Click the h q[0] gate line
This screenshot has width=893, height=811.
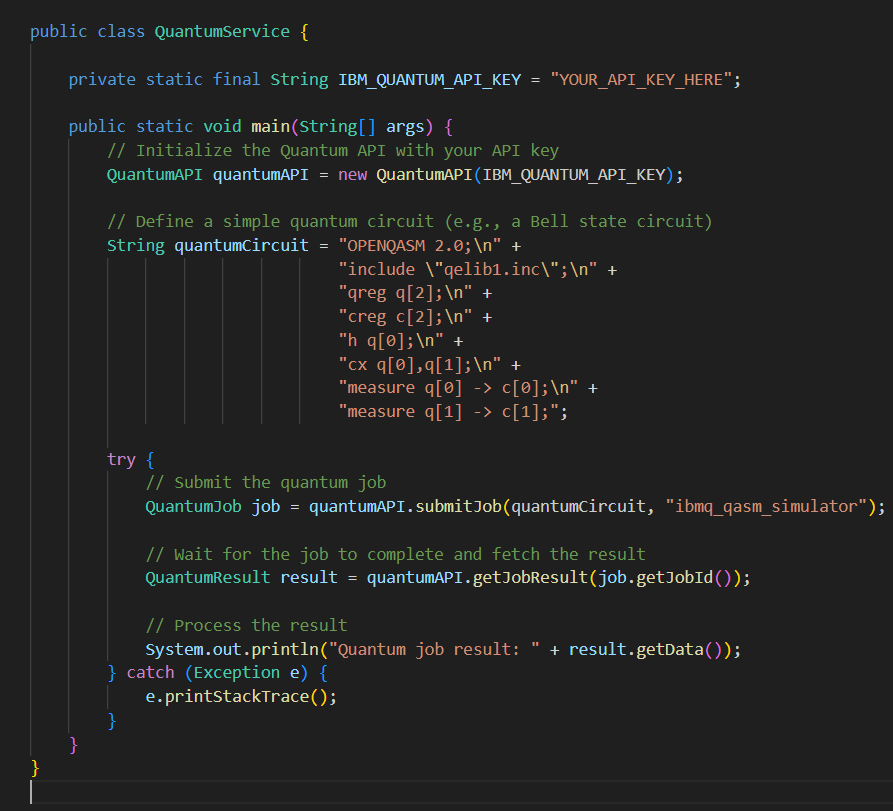(388, 340)
